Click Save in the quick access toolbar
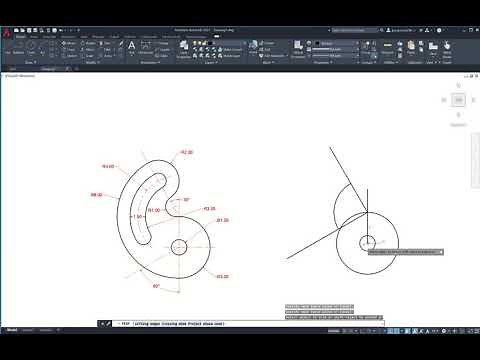 pos(29,30)
